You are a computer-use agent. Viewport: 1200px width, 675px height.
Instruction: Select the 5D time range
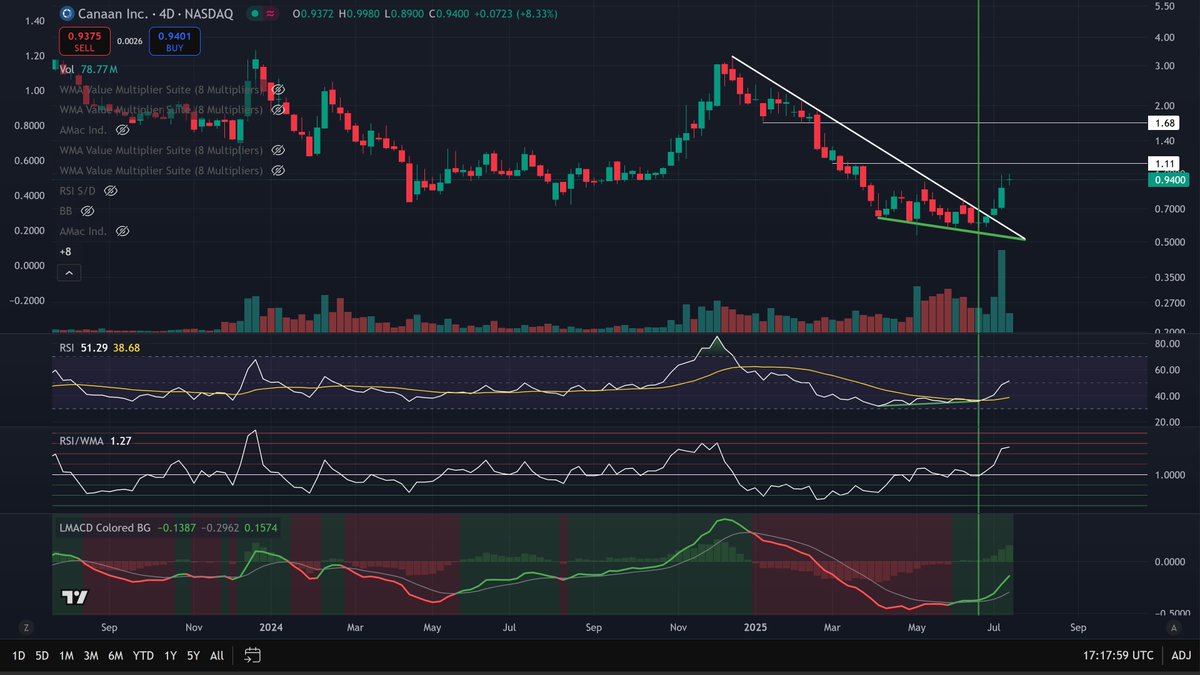42,655
